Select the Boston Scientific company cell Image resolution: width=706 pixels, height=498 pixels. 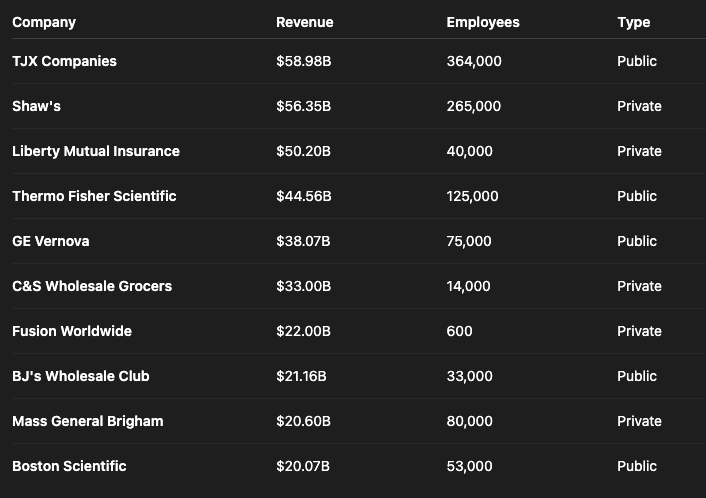[x=69, y=466]
